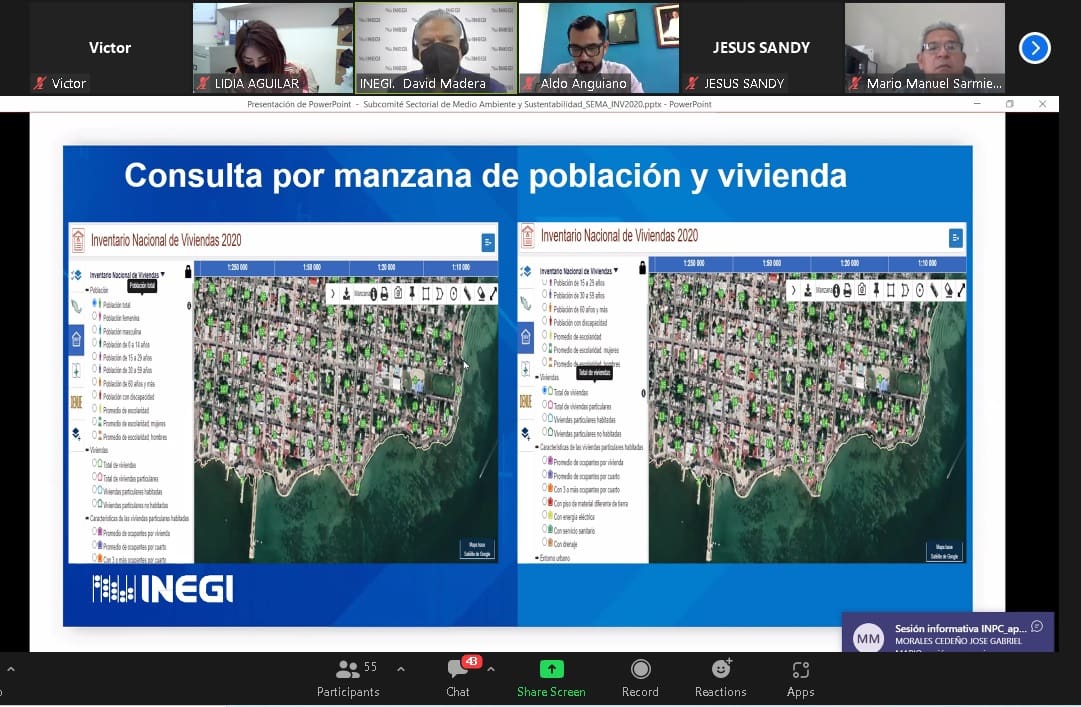The width and height of the screenshot is (1081, 707).
Task: Click the printer icon in right map toolbar
Action: [x=847, y=291]
